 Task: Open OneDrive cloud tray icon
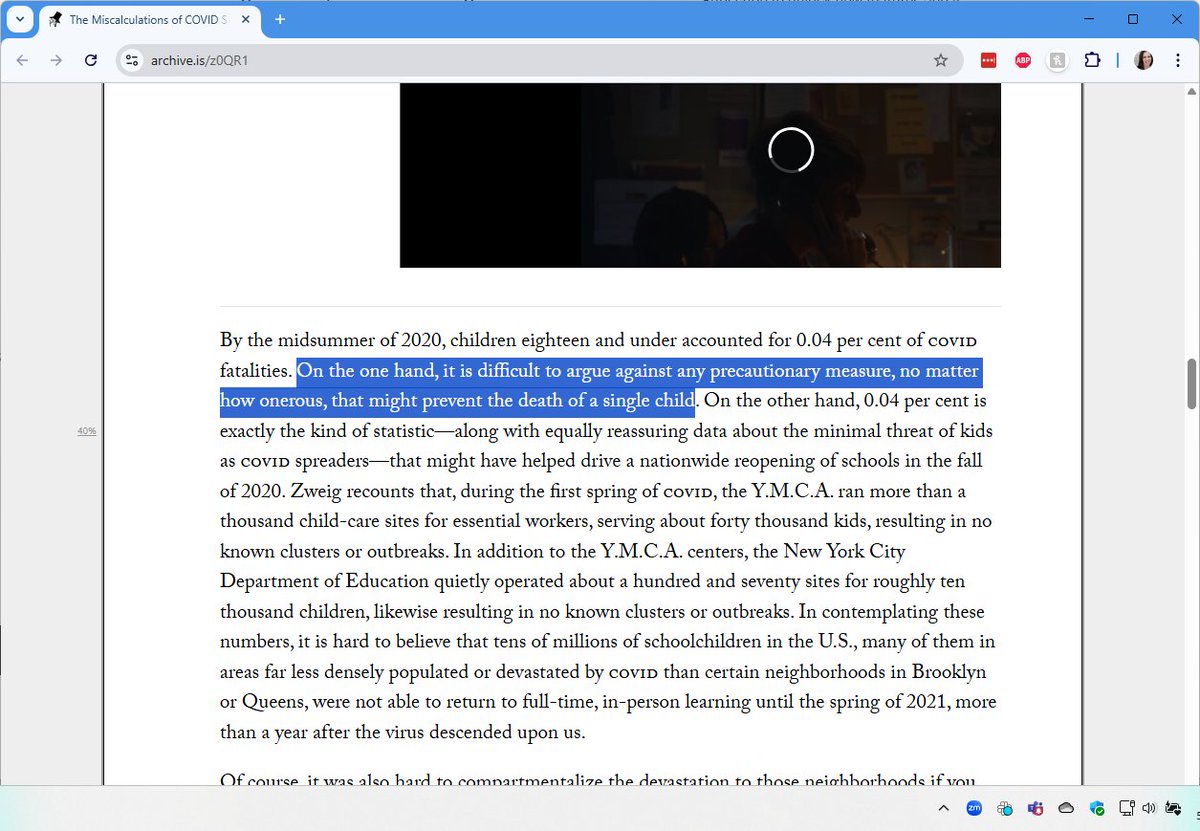tap(1065, 808)
